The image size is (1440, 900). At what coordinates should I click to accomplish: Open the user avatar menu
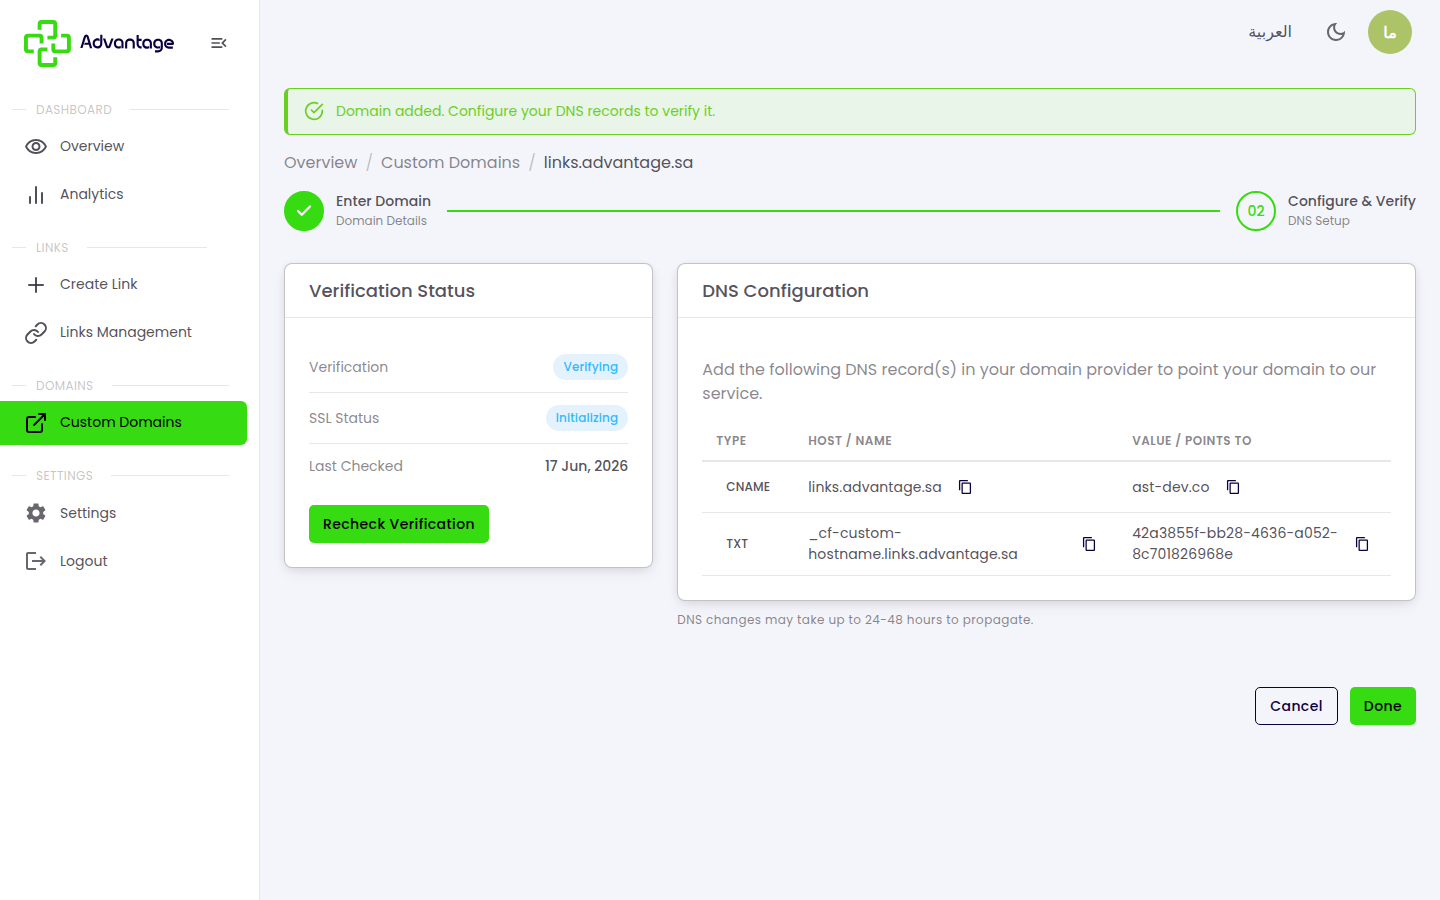coord(1390,32)
